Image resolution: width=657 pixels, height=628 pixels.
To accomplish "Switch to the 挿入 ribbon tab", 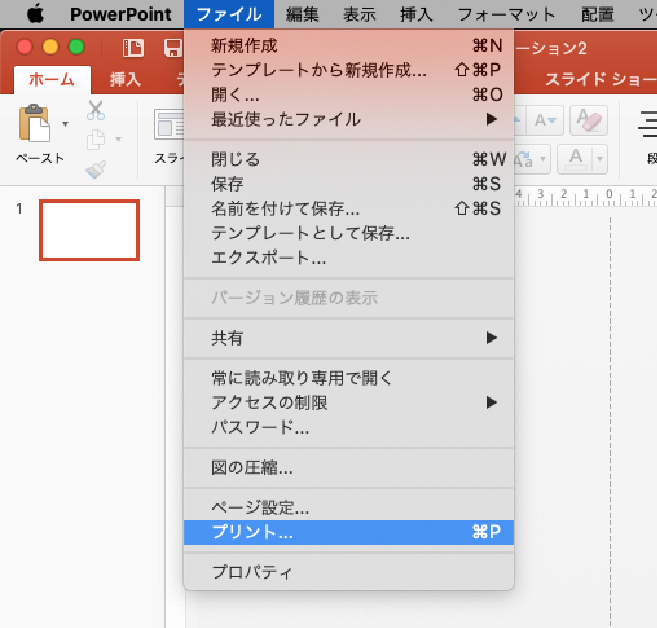I will pos(125,80).
